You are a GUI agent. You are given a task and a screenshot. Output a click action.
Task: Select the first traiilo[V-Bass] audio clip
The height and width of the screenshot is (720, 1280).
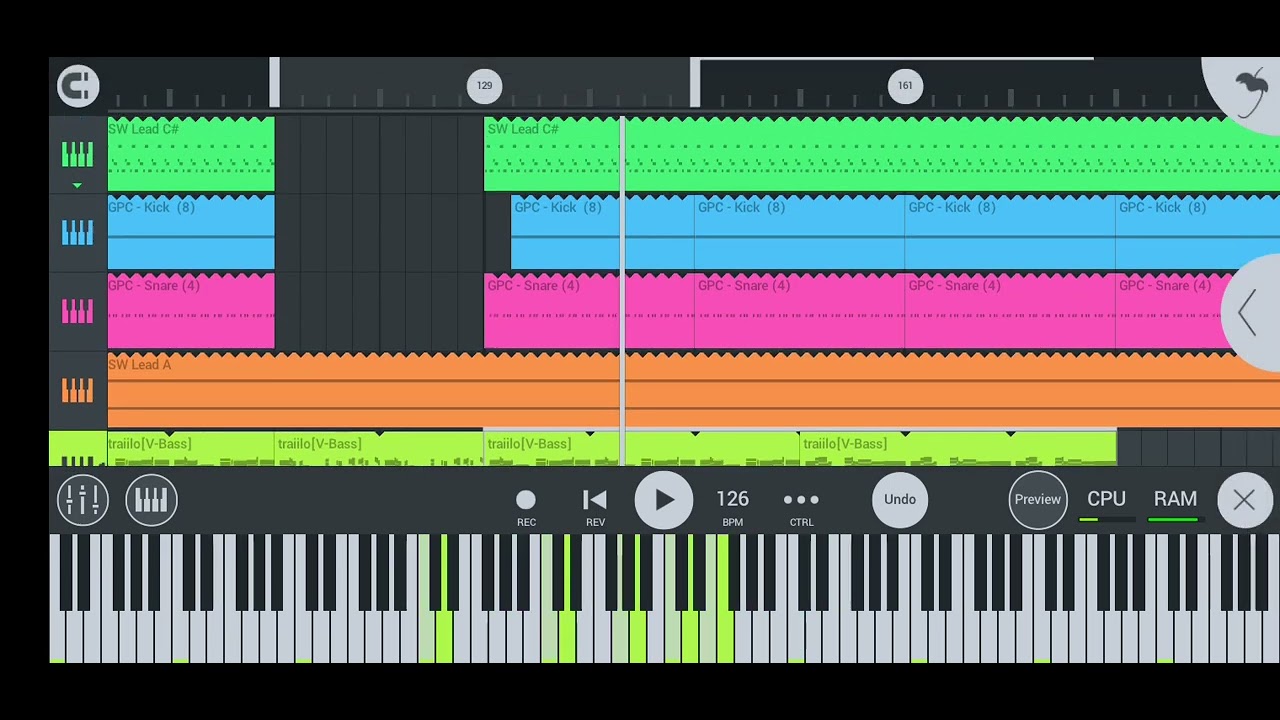[x=191, y=449]
